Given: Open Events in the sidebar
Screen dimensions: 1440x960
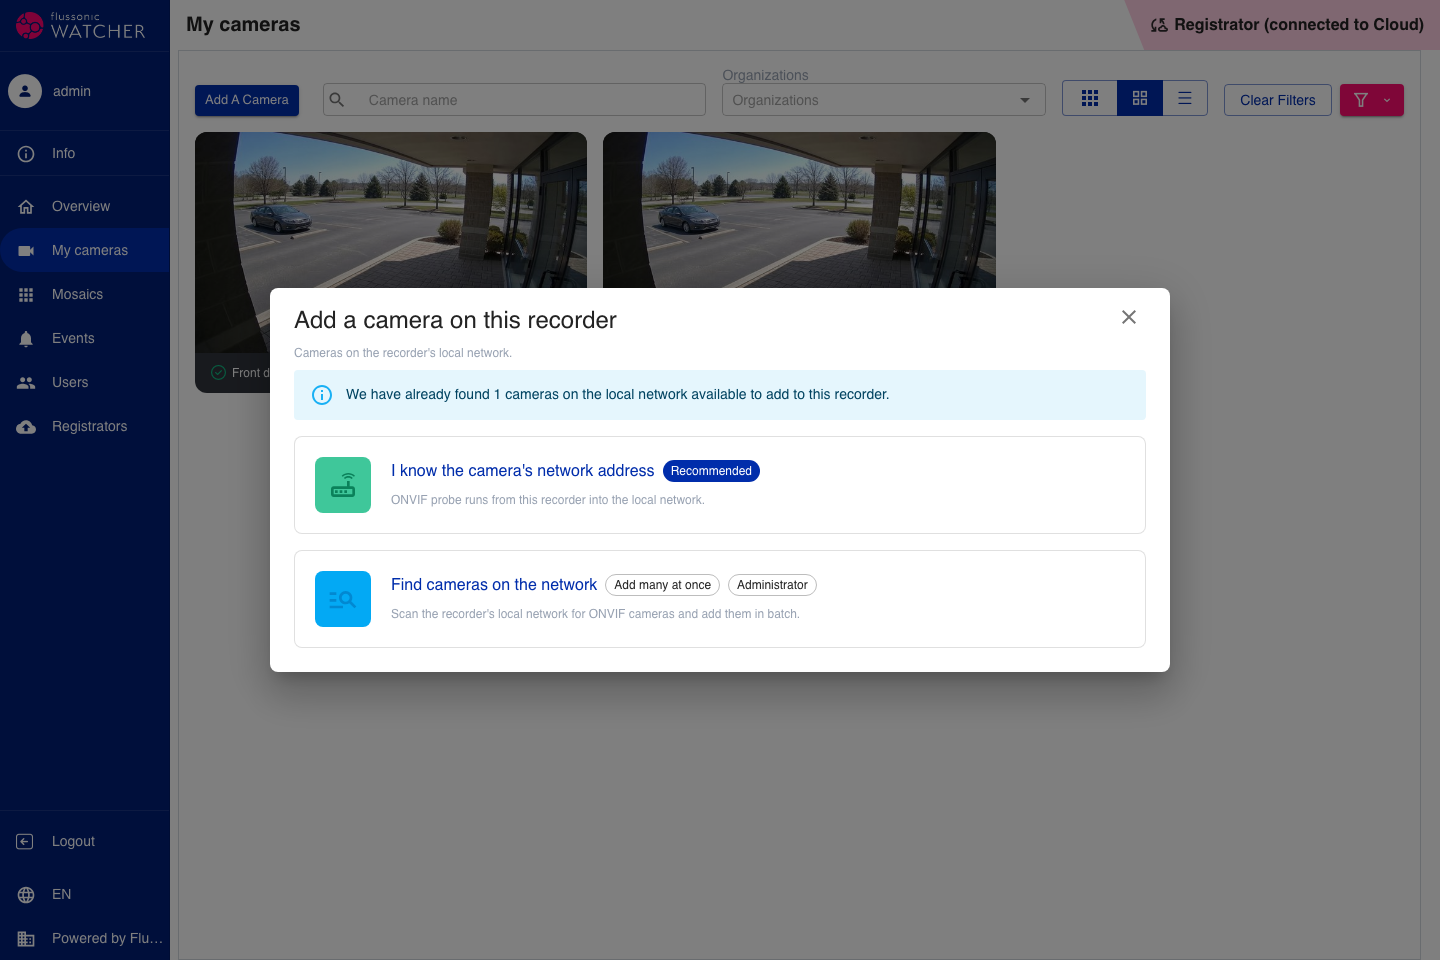Looking at the screenshot, I should coord(85,338).
